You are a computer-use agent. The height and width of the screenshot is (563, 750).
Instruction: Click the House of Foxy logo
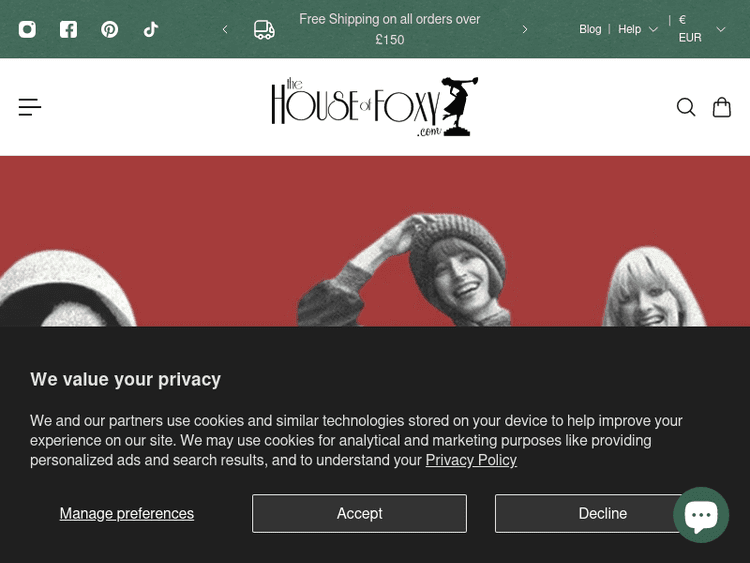(374, 106)
